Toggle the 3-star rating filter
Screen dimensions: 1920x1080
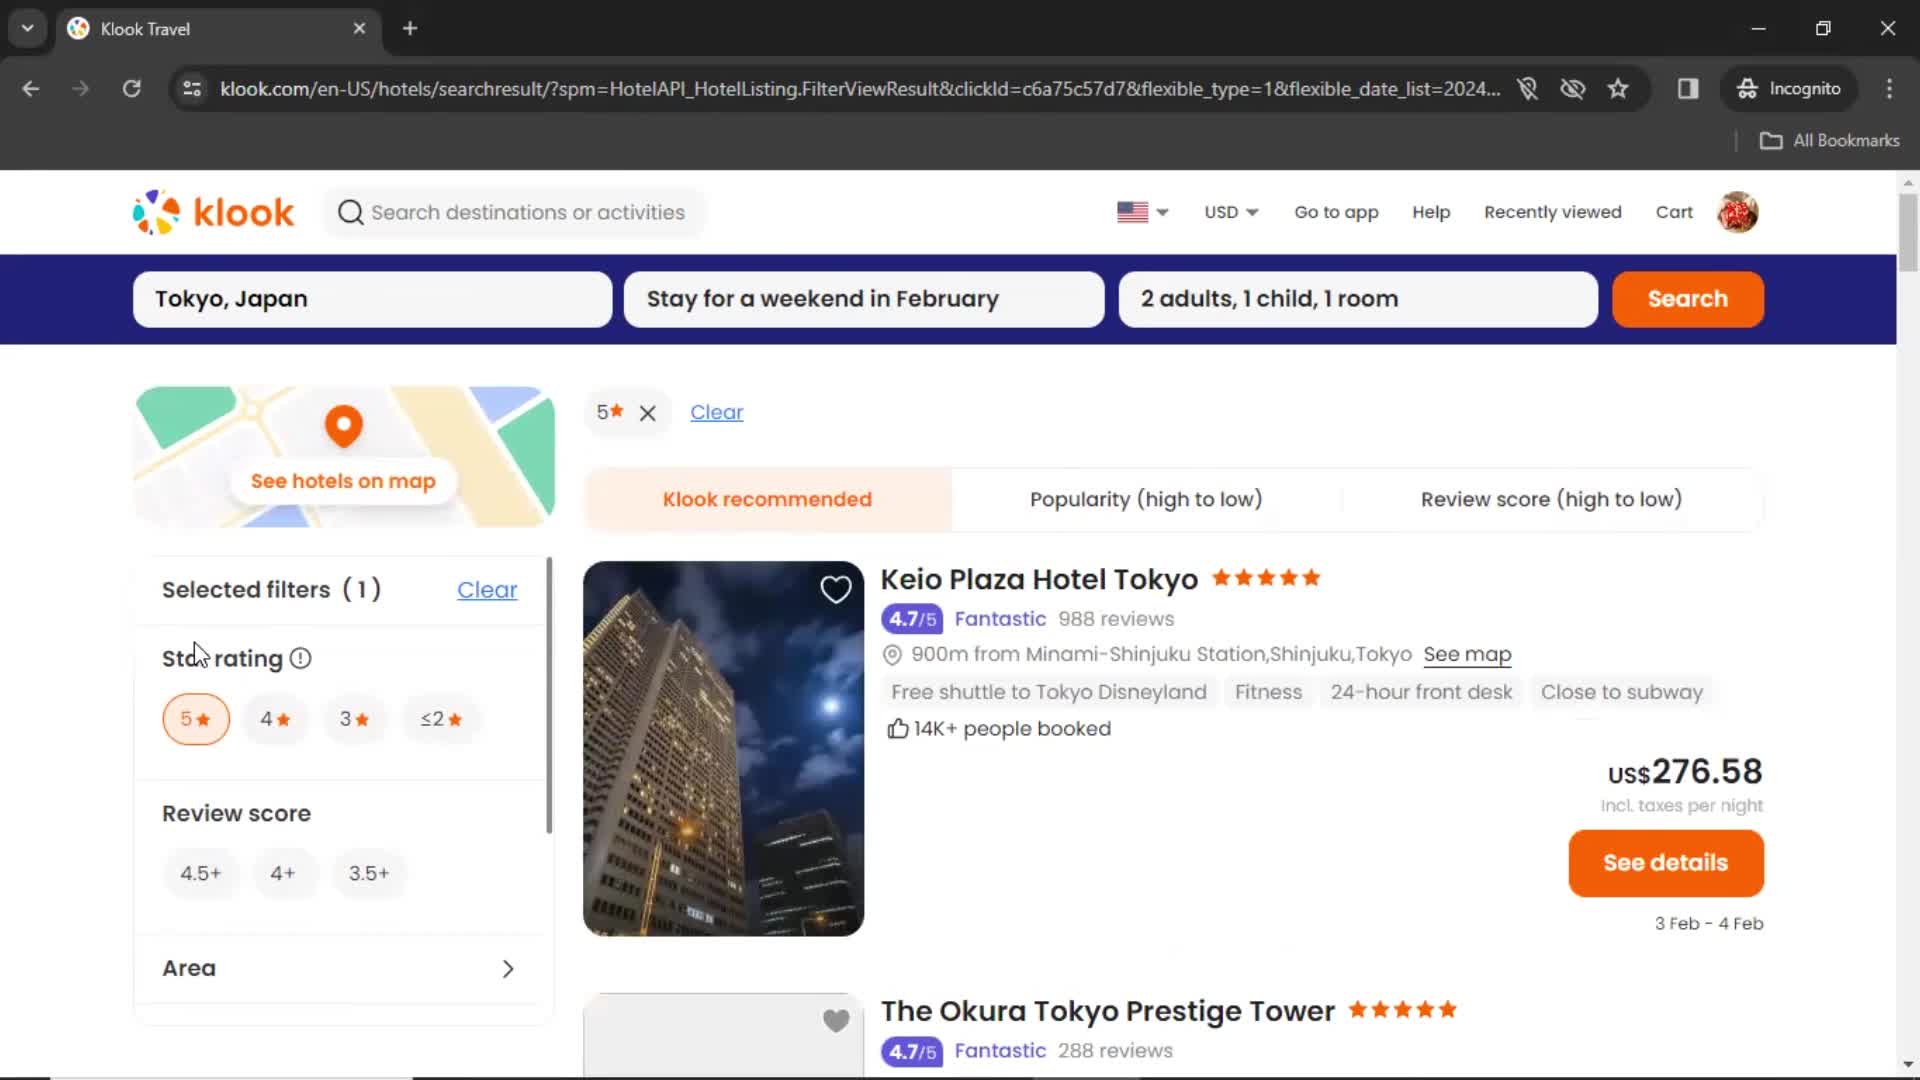354,719
